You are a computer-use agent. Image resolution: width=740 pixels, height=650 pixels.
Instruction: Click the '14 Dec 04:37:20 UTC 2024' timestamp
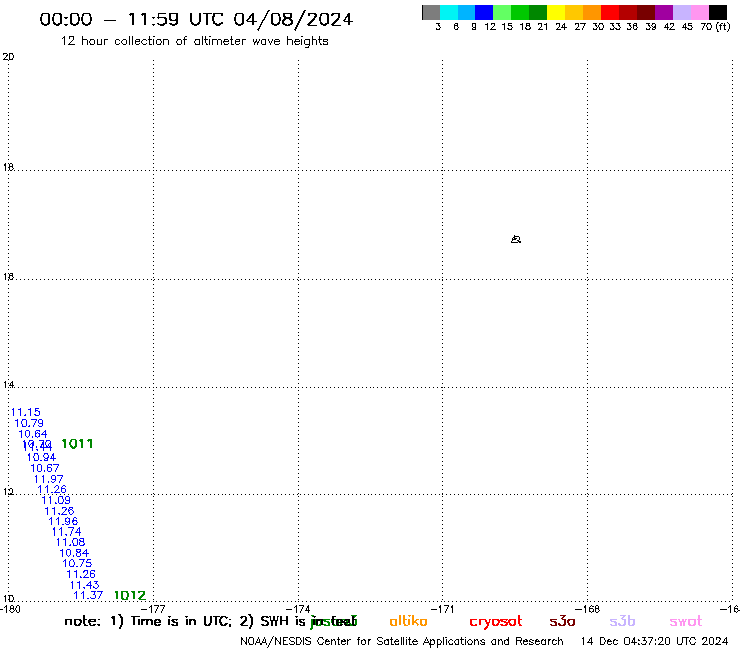coord(654,641)
